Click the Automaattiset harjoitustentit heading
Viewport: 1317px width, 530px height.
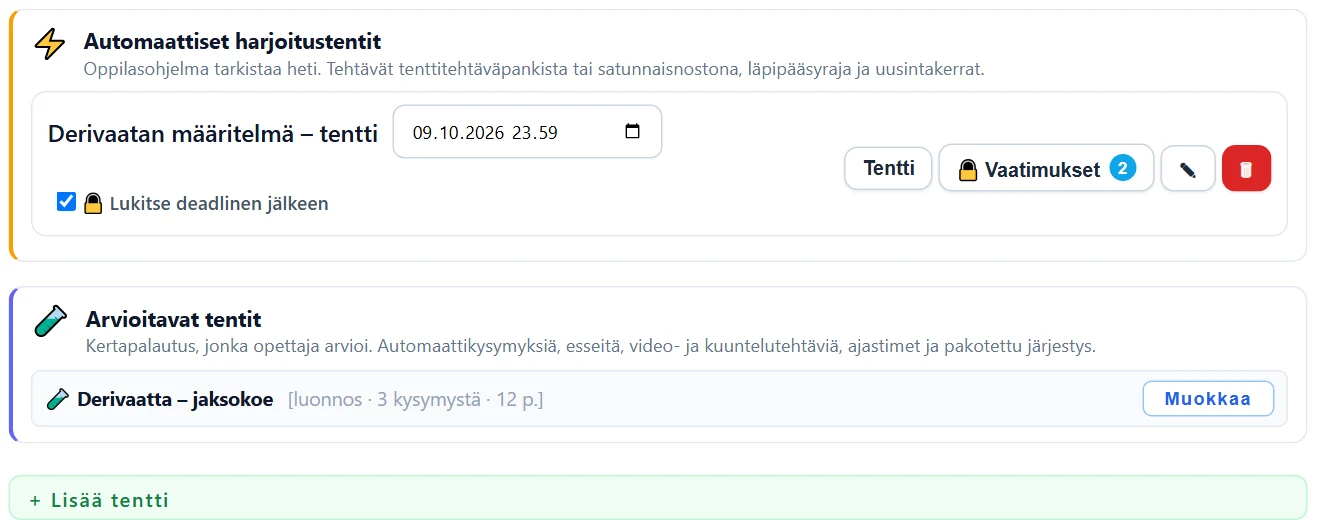click(232, 42)
